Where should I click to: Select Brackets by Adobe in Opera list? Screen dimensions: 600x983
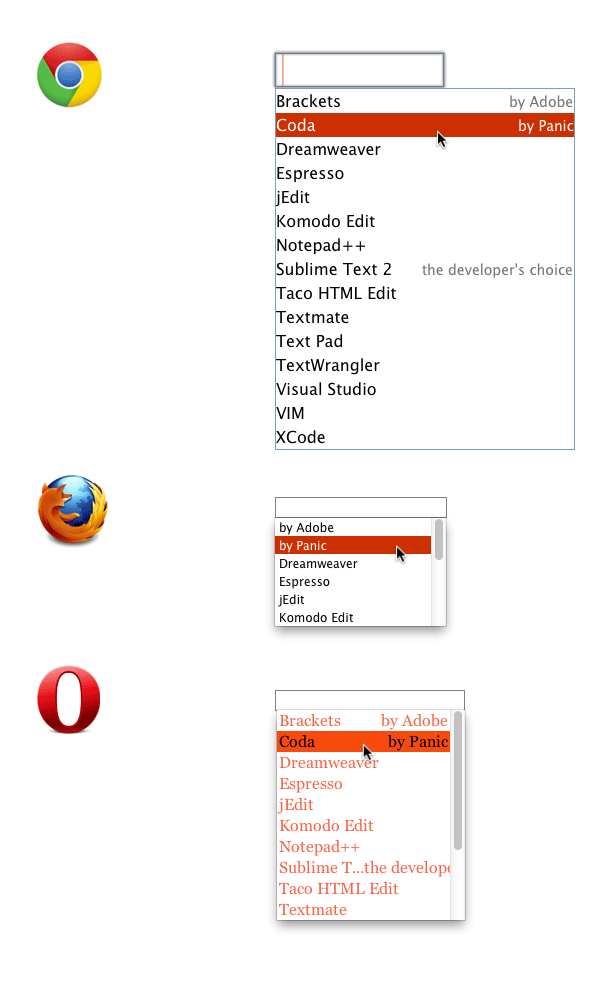pos(364,721)
